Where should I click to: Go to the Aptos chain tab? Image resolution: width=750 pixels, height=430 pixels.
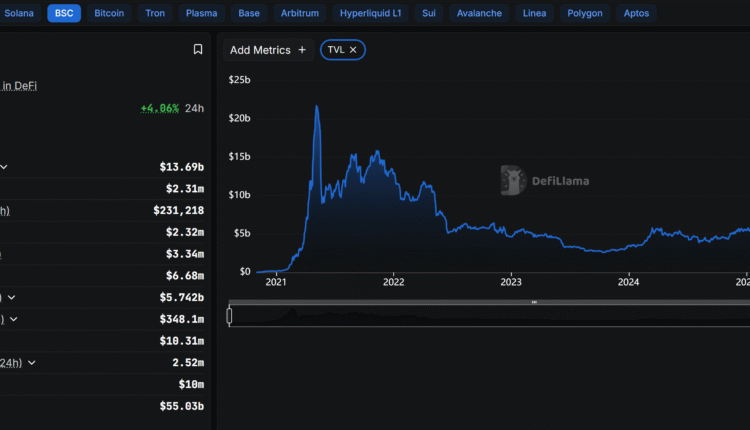point(636,14)
